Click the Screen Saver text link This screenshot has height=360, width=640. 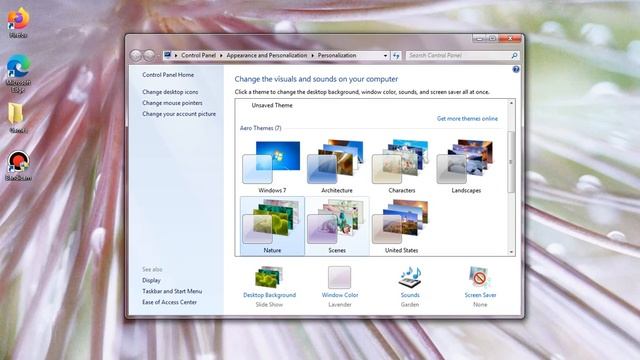point(480,295)
